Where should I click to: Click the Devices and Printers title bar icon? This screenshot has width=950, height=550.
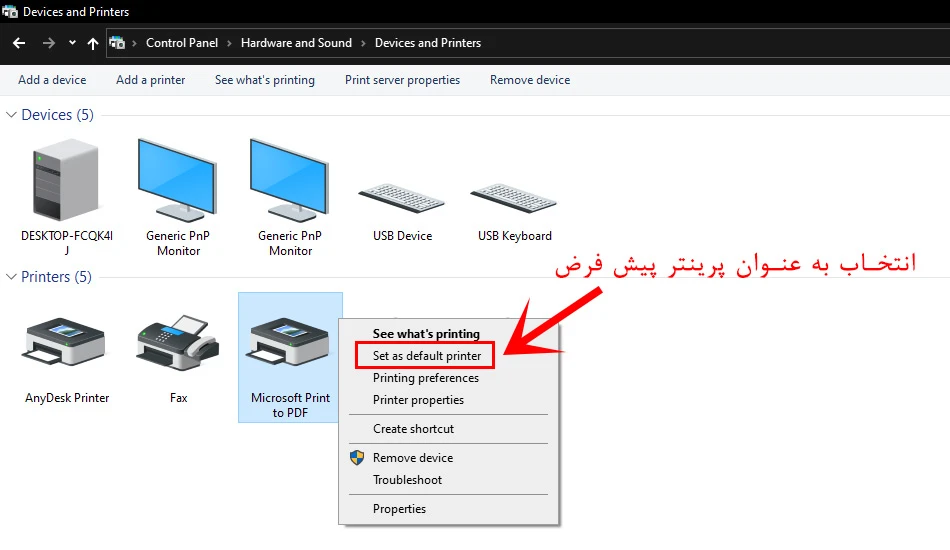(10, 12)
